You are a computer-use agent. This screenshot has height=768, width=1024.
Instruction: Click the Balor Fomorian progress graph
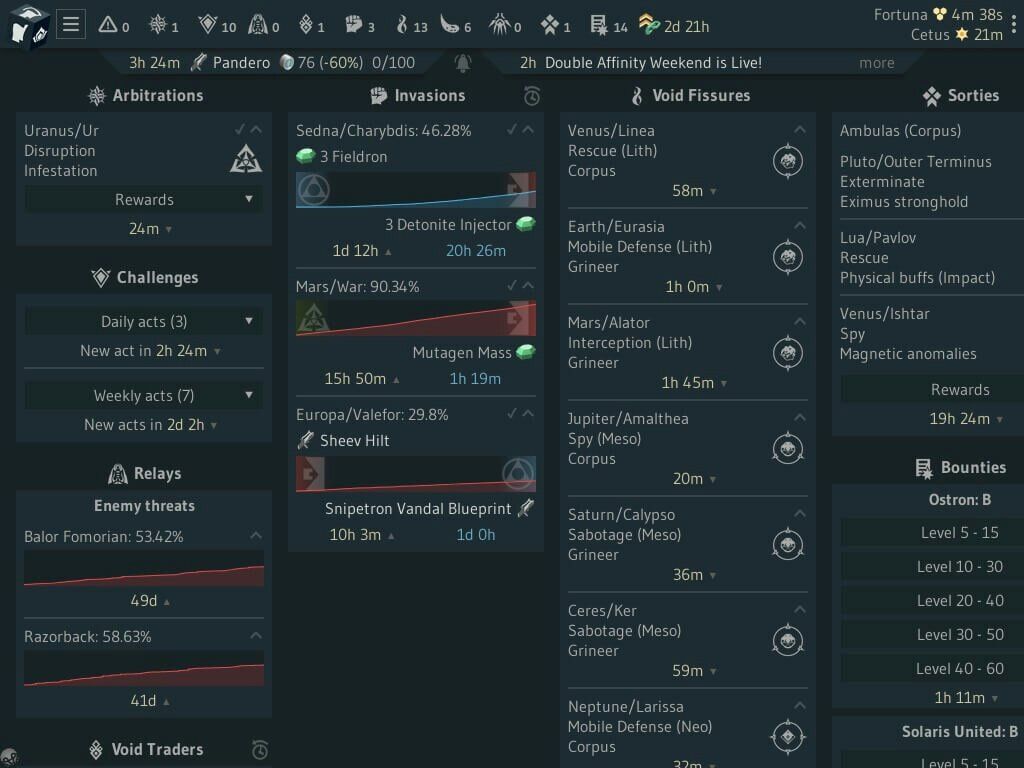[x=144, y=568]
